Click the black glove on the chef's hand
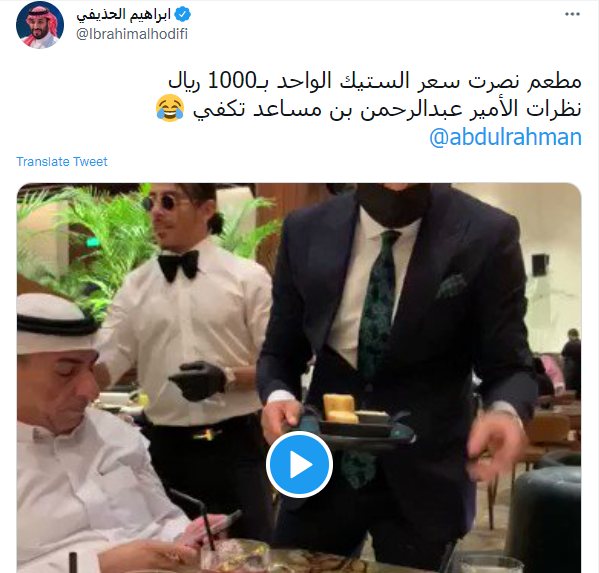The image size is (599, 573). (x=198, y=380)
